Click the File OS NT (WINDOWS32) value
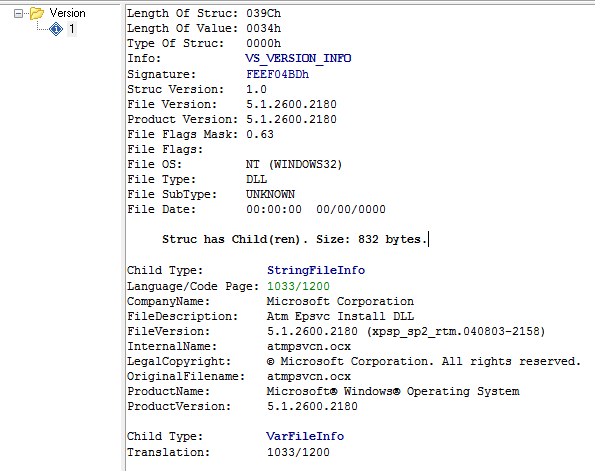Image resolution: width=595 pixels, height=471 pixels. [294, 164]
